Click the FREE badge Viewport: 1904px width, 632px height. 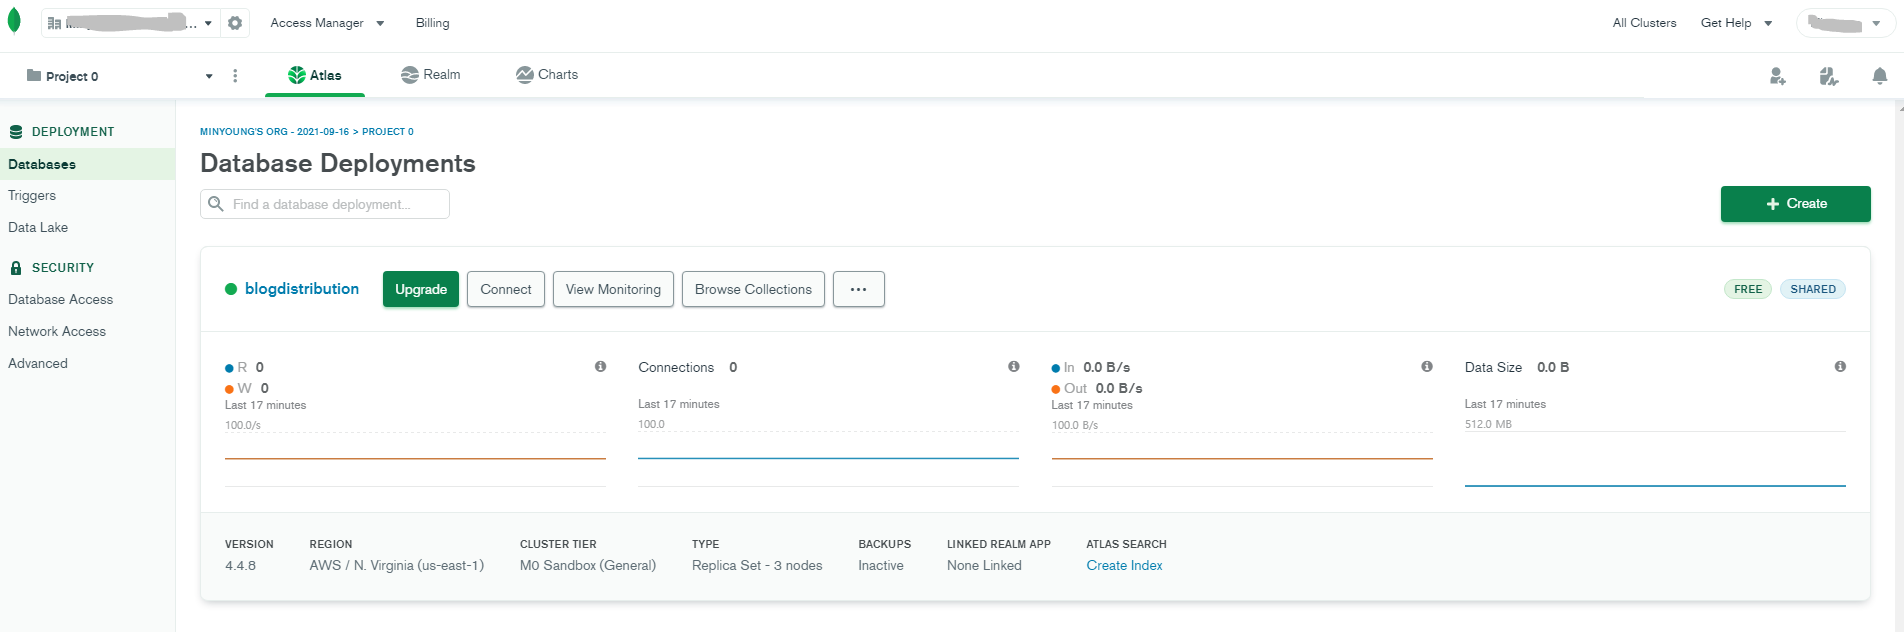click(1748, 289)
